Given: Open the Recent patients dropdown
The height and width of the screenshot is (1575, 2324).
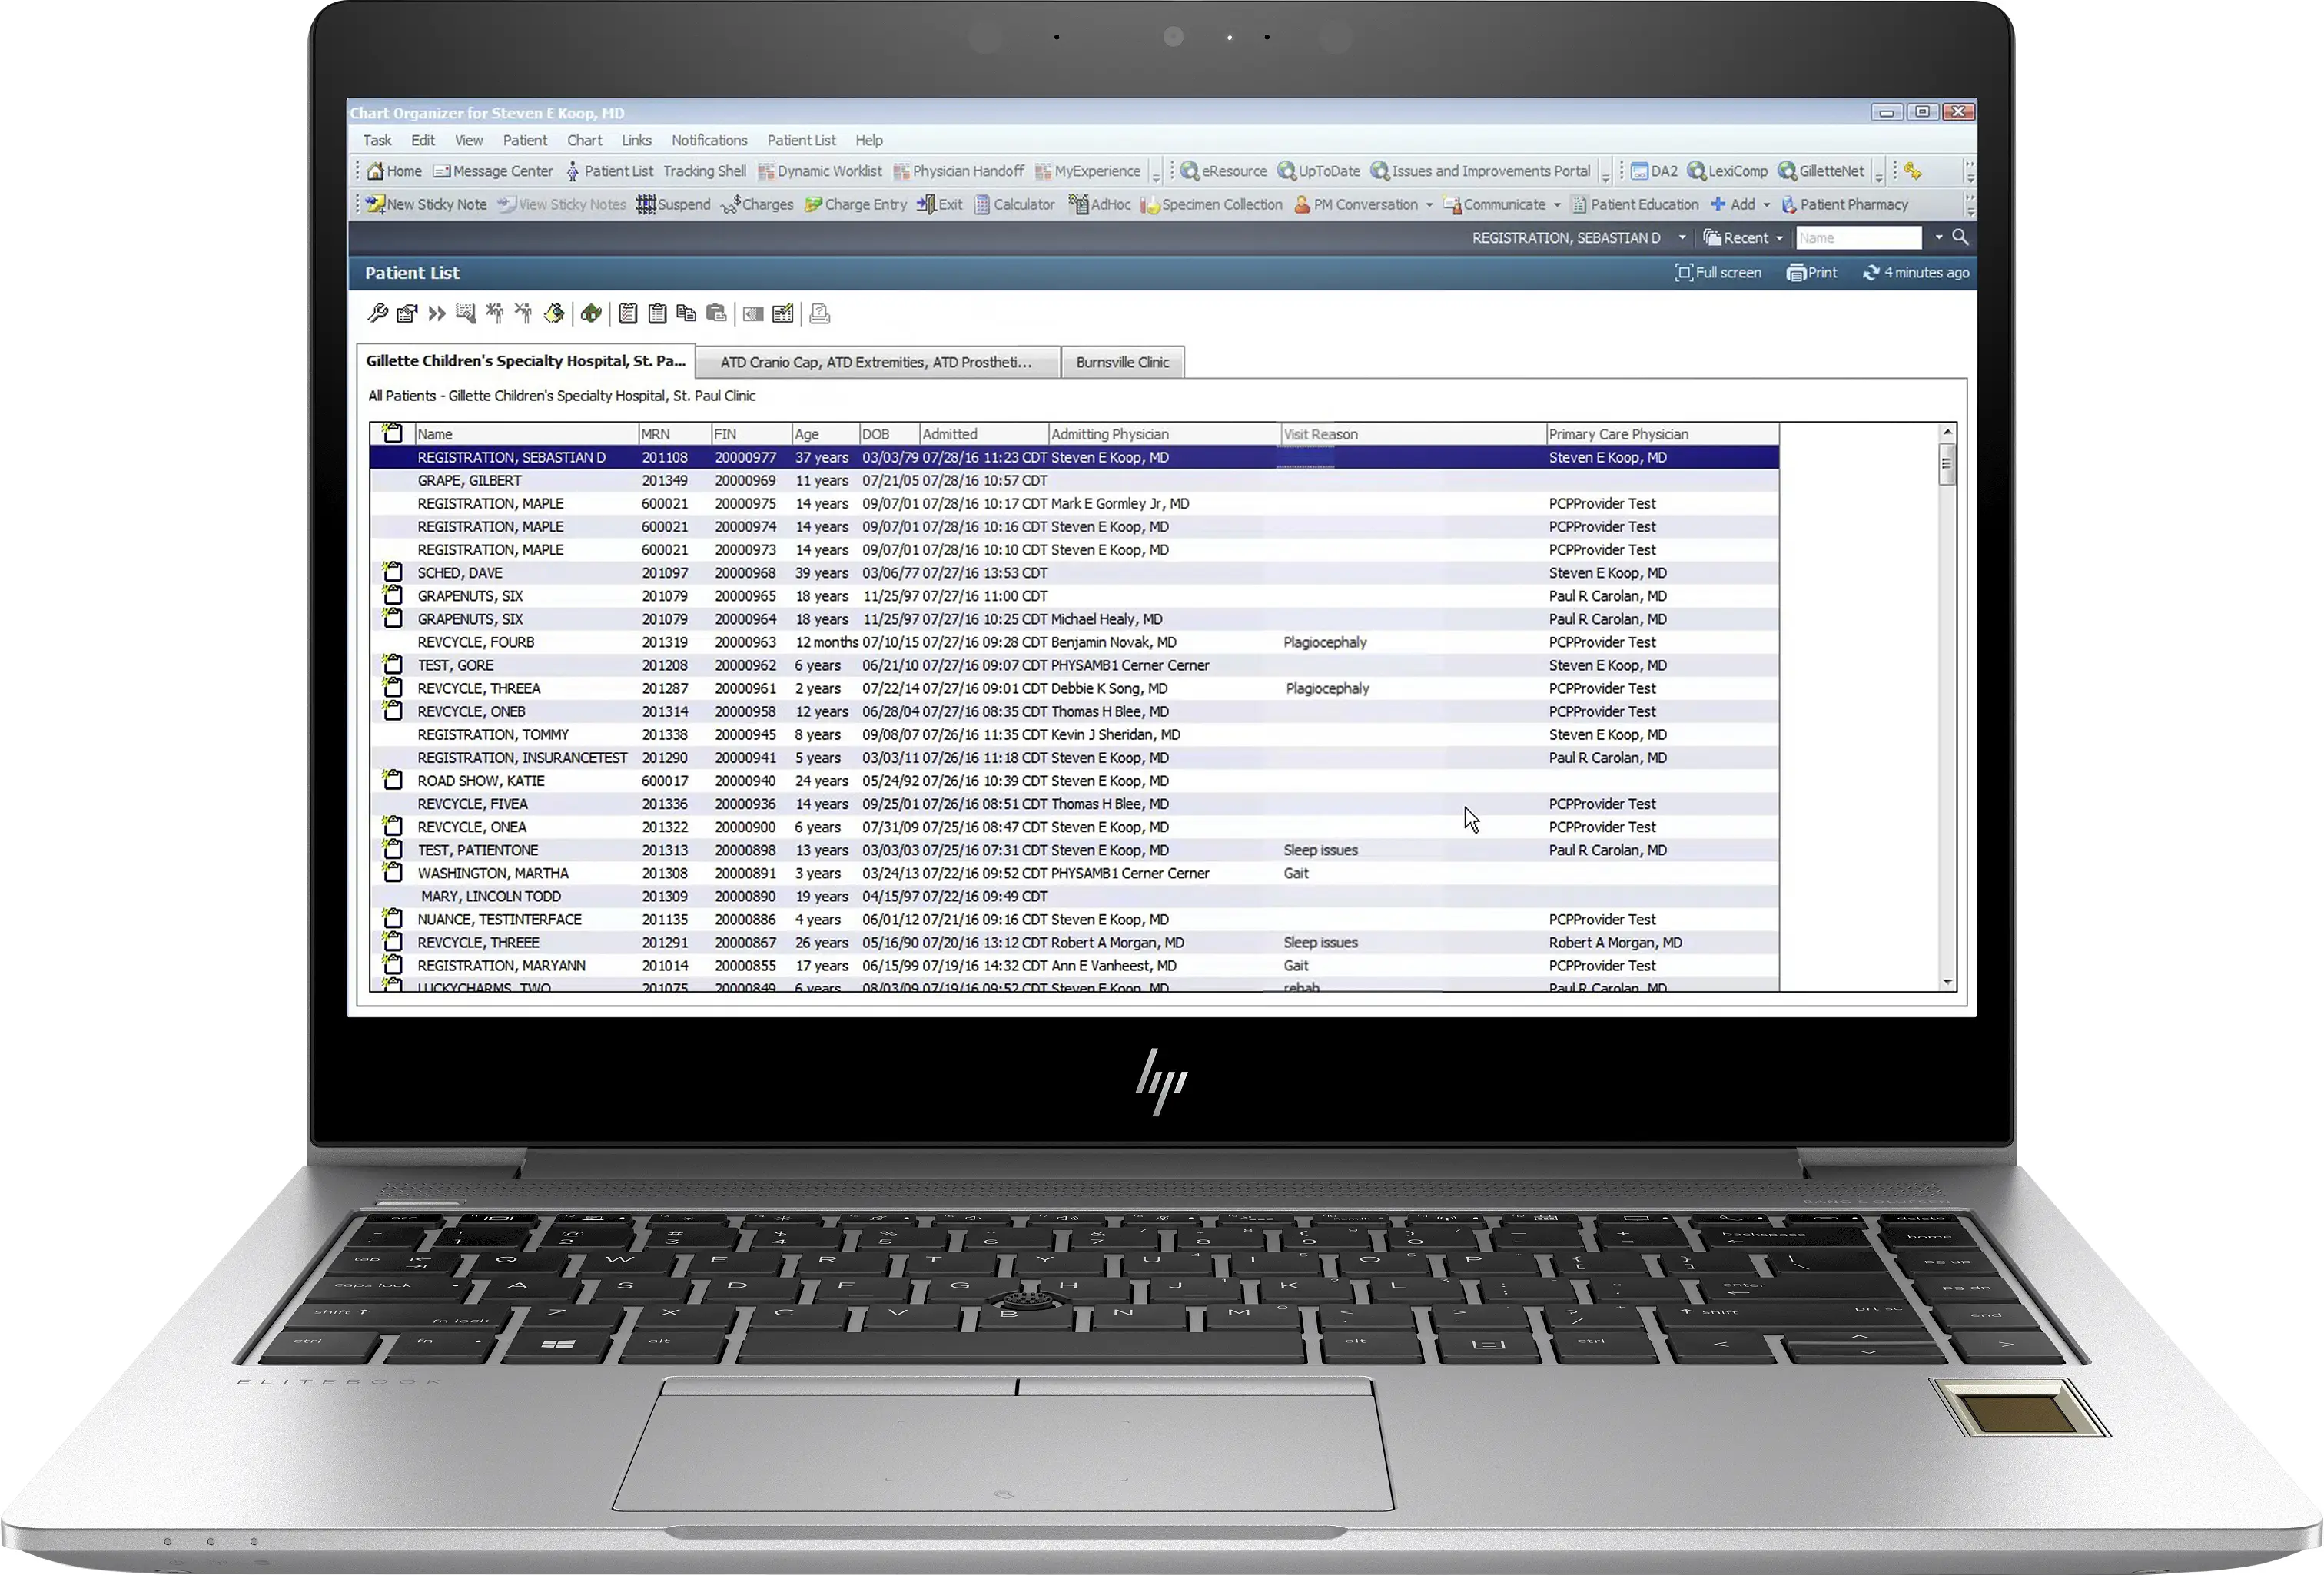Looking at the screenshot, I should point(1744,238).
